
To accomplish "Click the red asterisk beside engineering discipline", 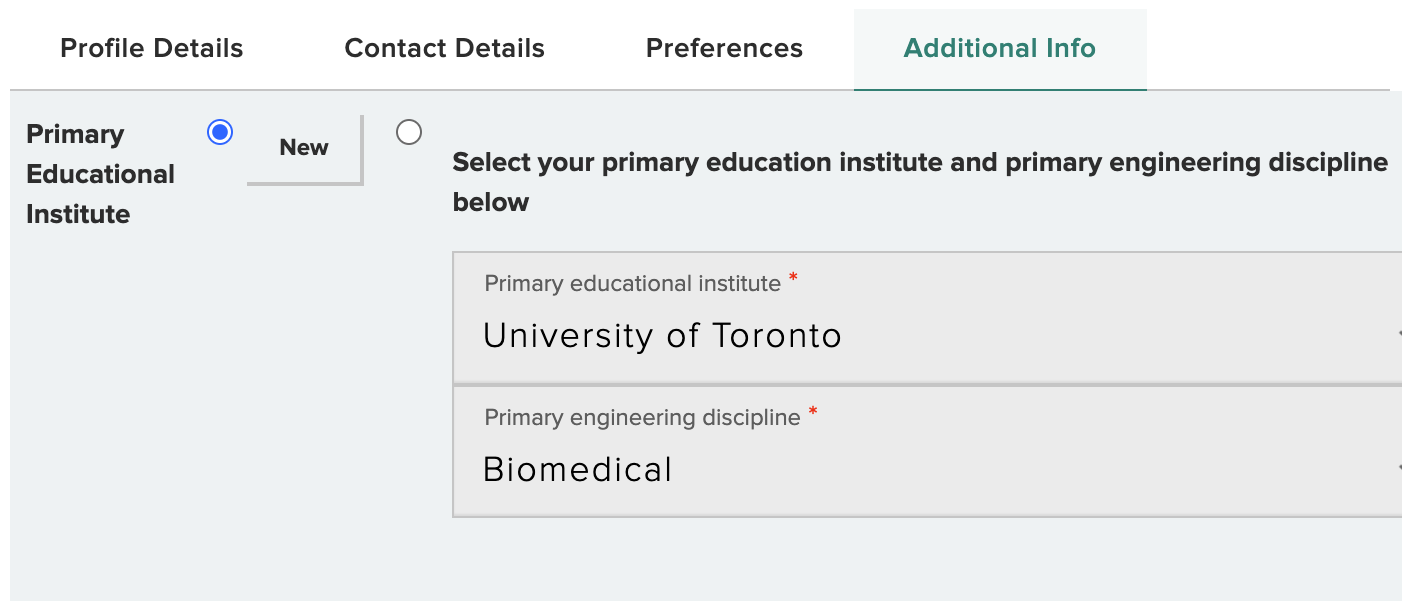I will [813, 410].
